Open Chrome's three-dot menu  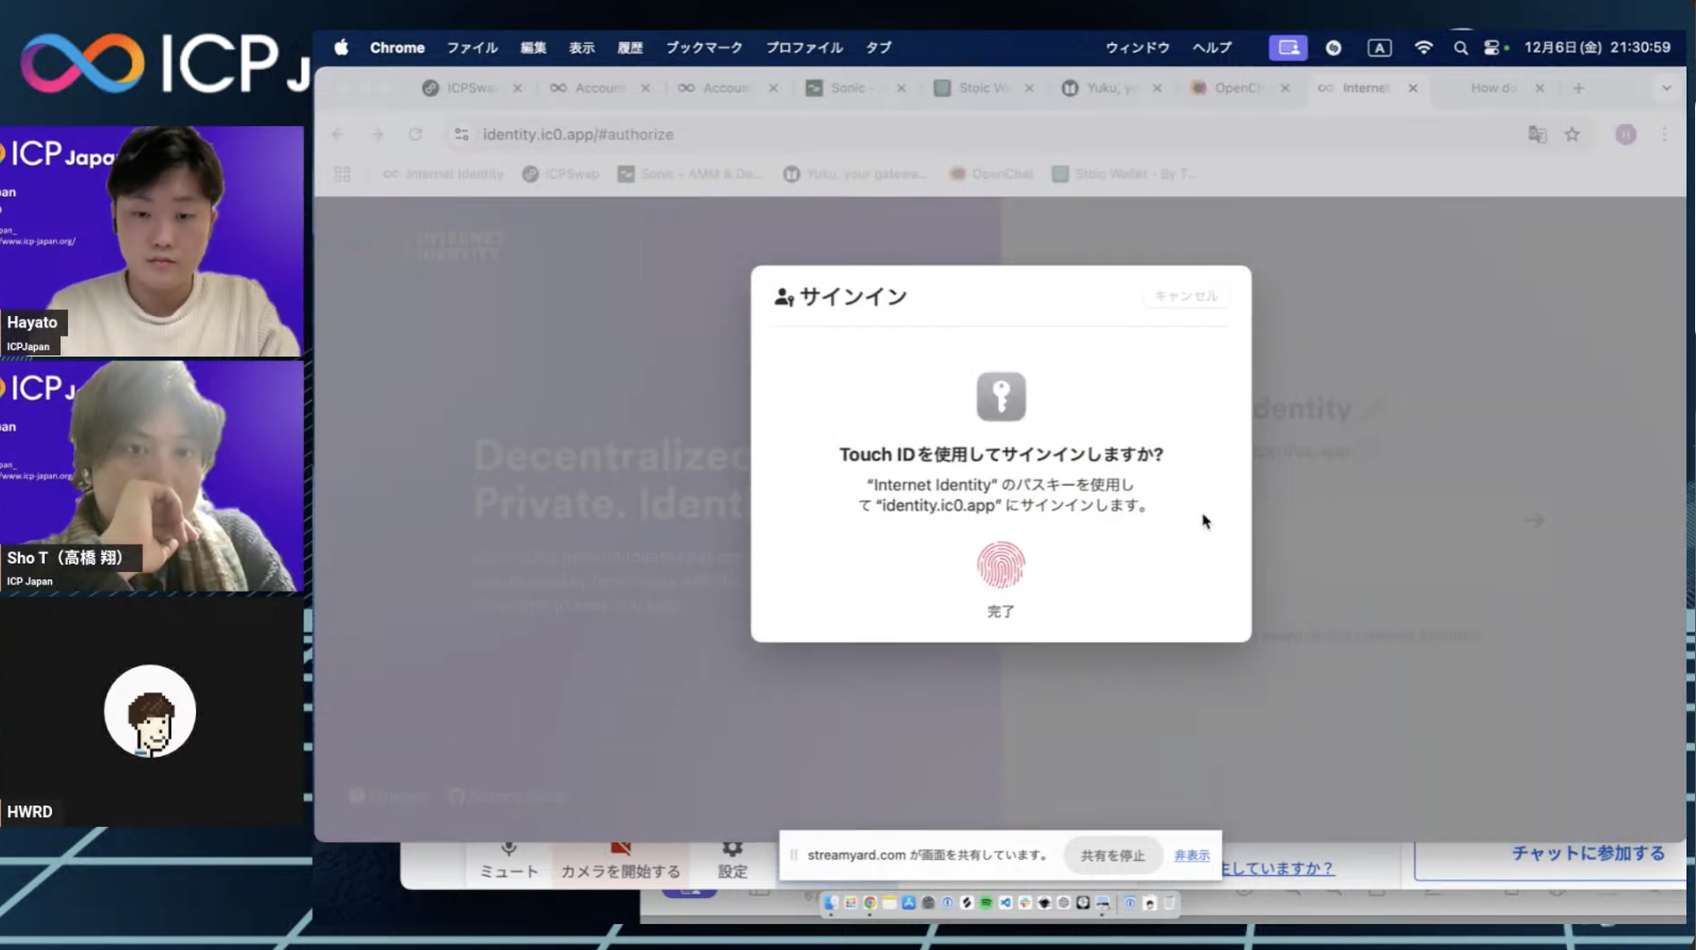pos(1663,133)
